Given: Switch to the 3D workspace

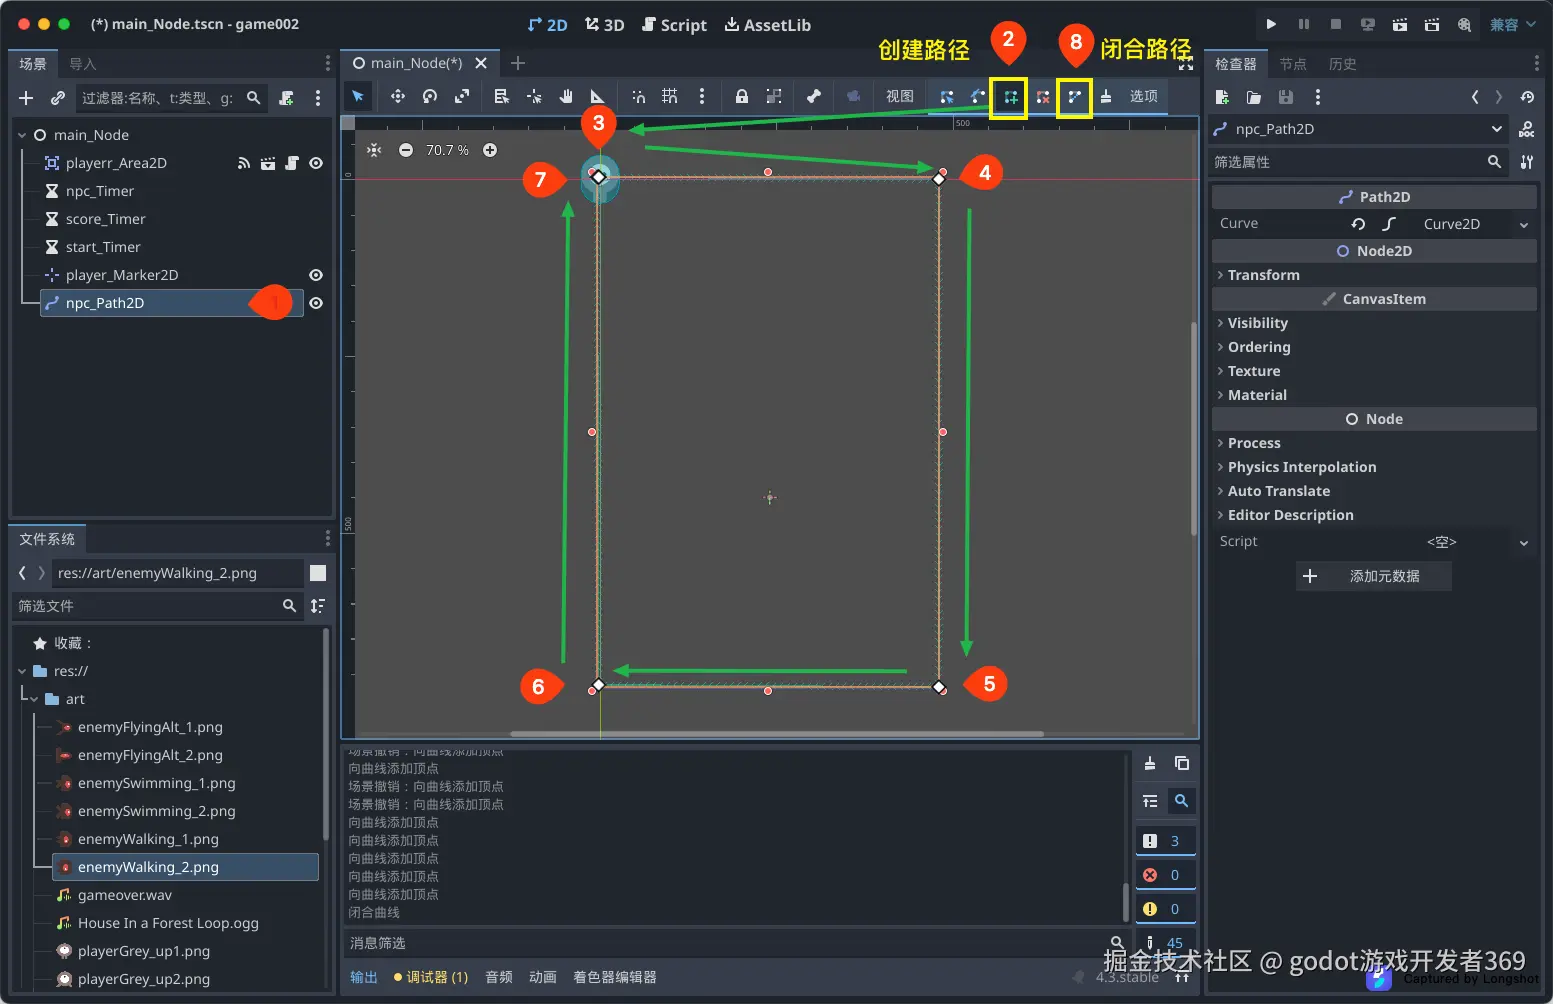Looking at the screenshot, I should pyautogui.click(x=605, y=25).
